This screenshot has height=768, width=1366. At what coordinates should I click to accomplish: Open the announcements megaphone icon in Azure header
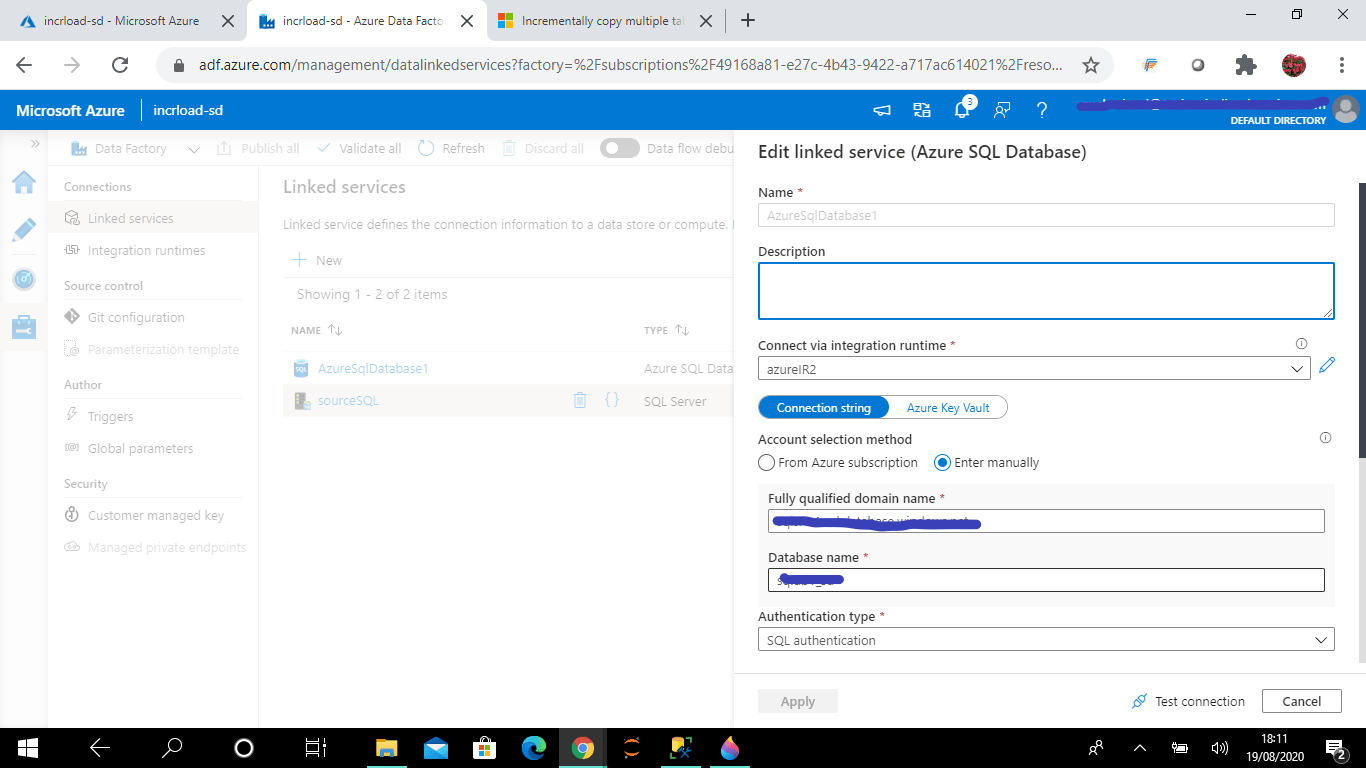pyautogui.click(x=882, y=110)
